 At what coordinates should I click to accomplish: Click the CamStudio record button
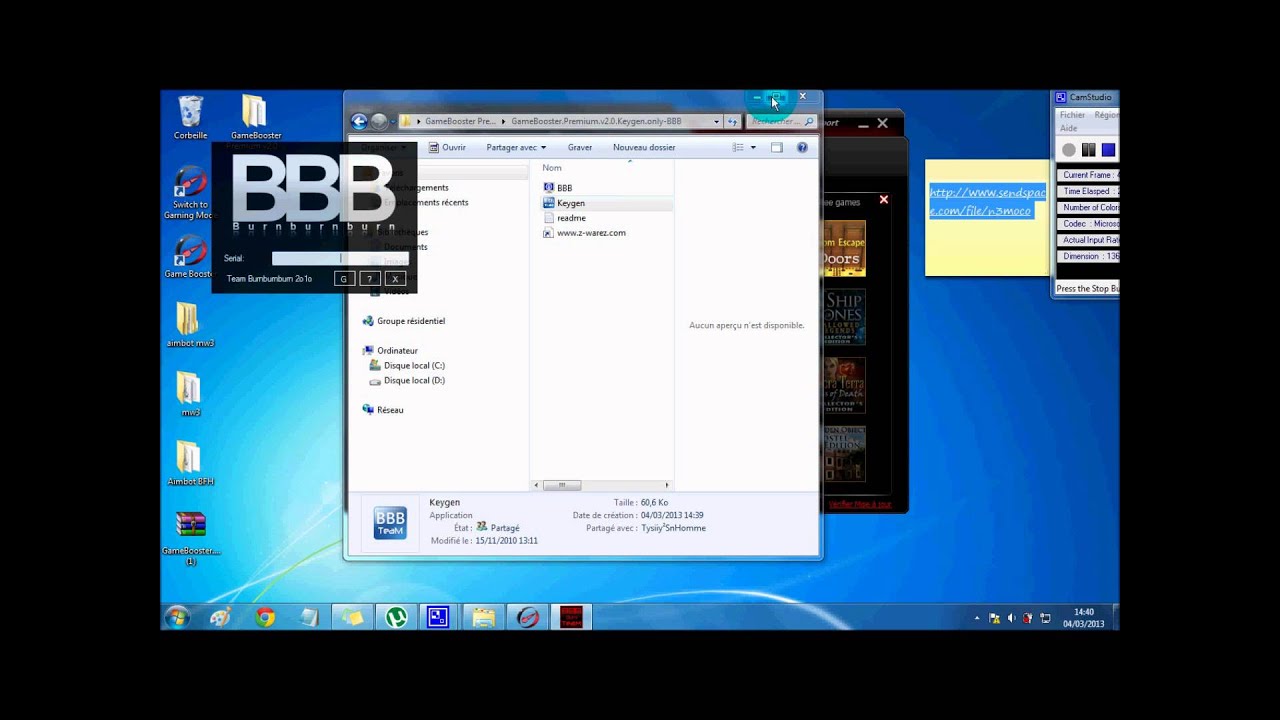(1069, 150)
